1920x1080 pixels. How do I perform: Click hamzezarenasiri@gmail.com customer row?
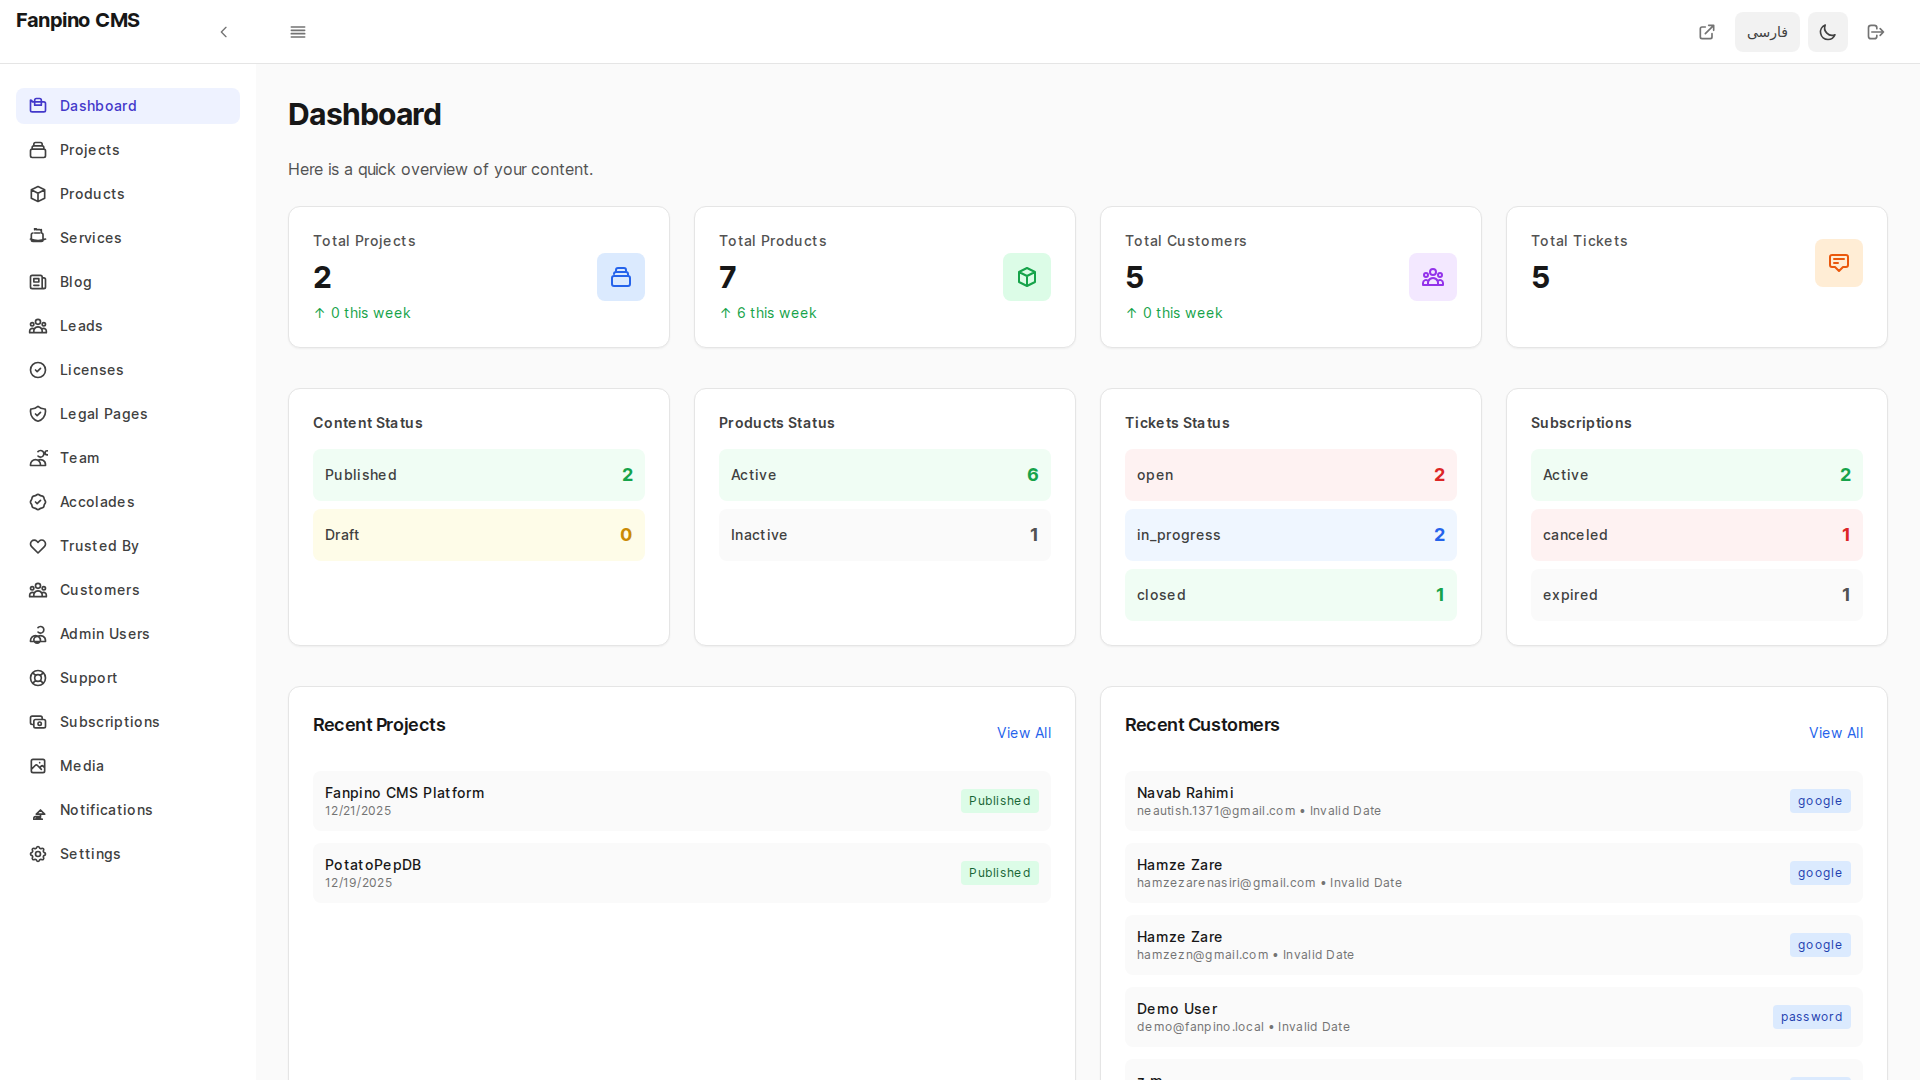[x=1494, y=873]
